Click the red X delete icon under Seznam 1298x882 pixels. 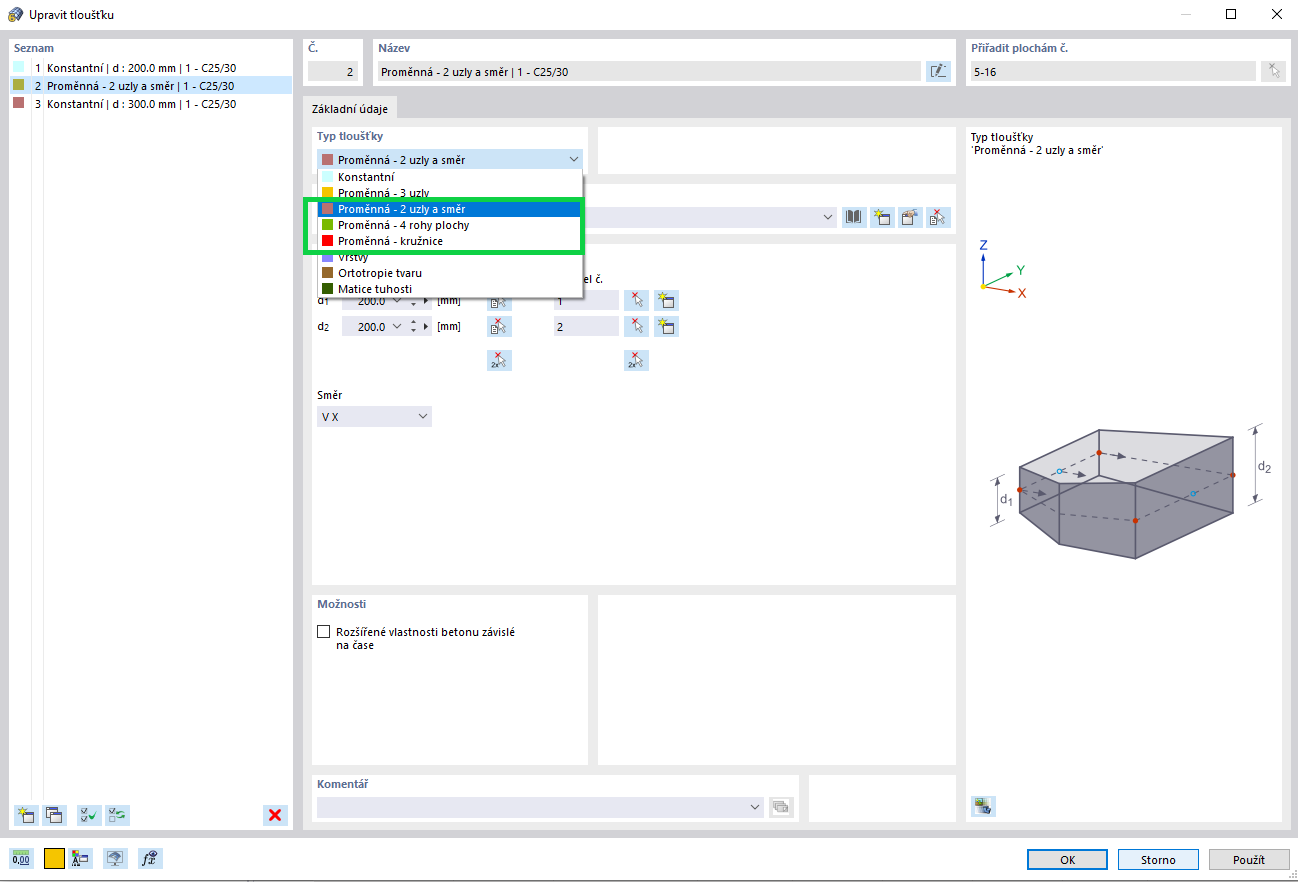275,815
